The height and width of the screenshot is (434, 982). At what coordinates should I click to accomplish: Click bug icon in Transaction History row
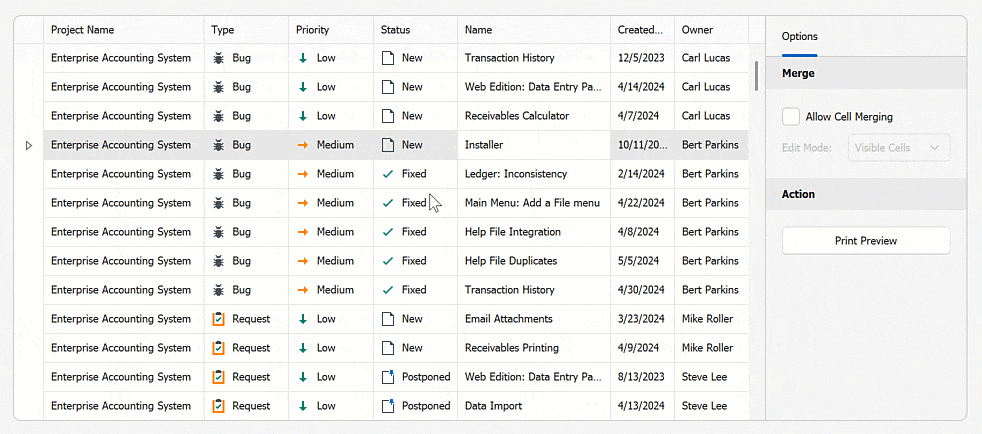219,58
